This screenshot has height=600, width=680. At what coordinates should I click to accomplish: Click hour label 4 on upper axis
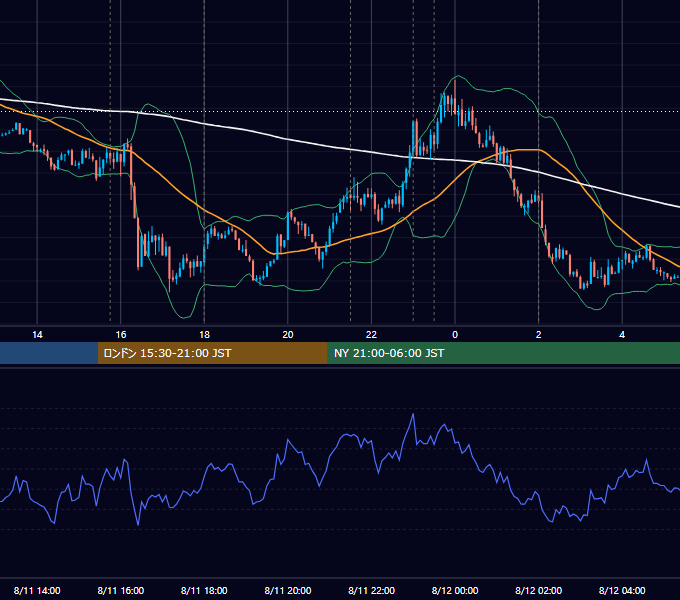(x=622, y=335)
